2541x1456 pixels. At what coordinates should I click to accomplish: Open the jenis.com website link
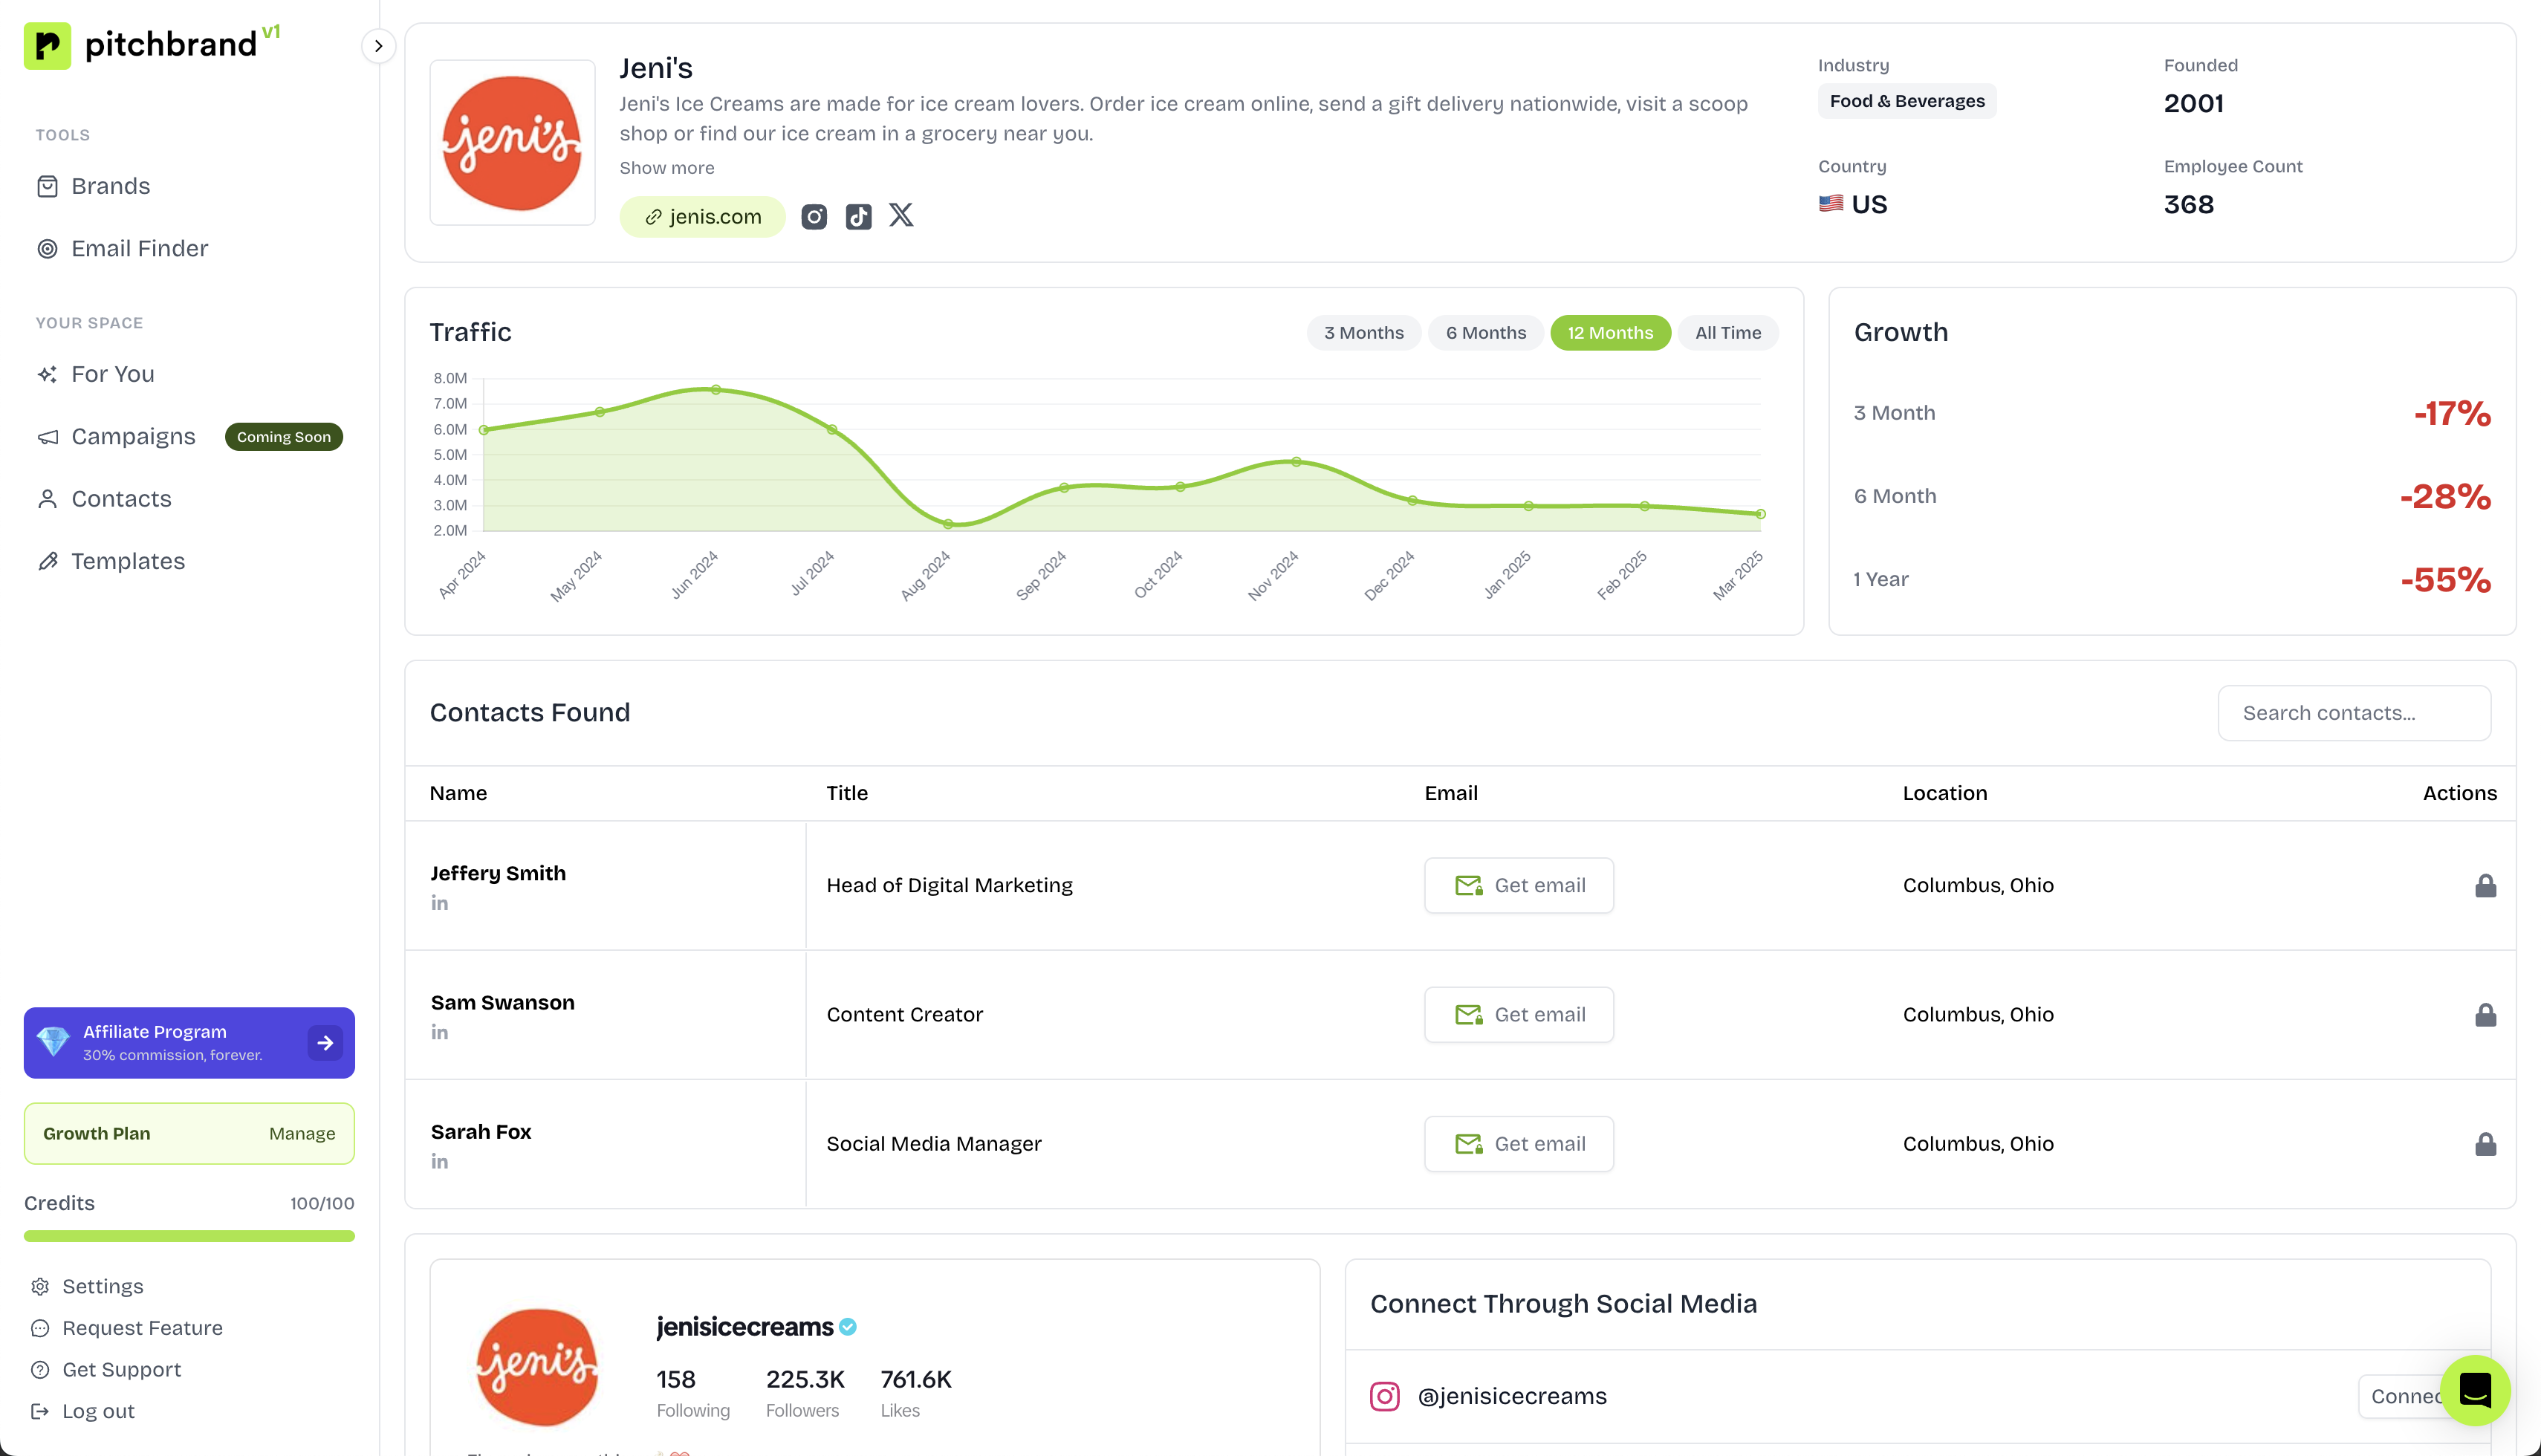click(x=702, y=217)
